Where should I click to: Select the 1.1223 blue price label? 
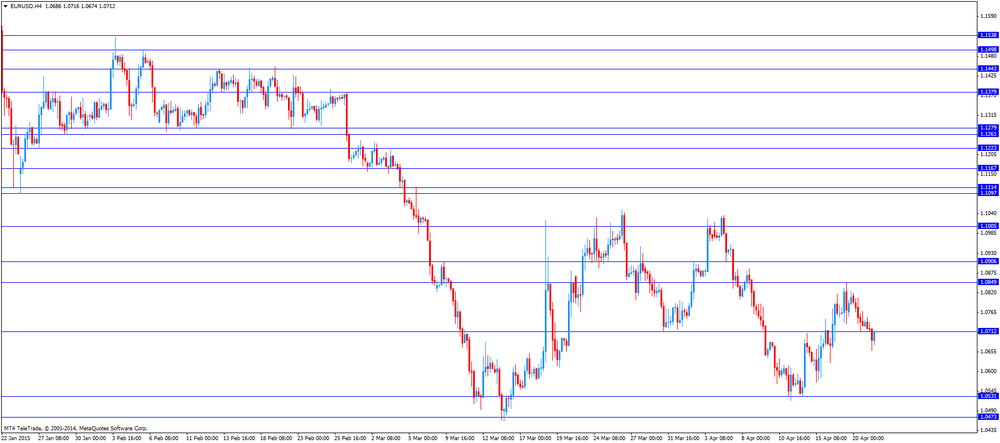[x=987, y=149]
